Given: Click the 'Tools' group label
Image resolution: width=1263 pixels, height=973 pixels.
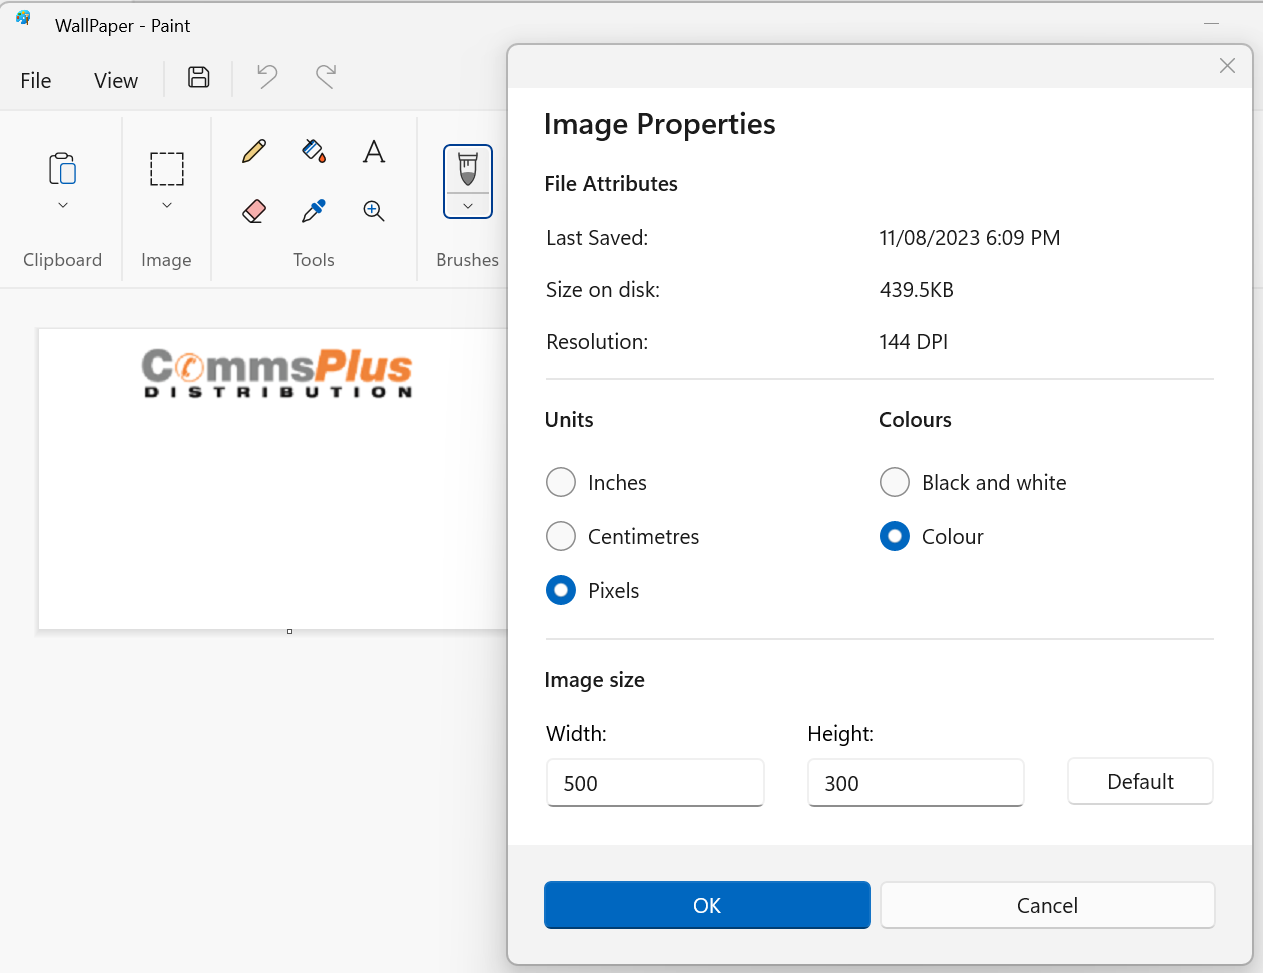Looking at the screenshot, I should [x=314, y=260].
